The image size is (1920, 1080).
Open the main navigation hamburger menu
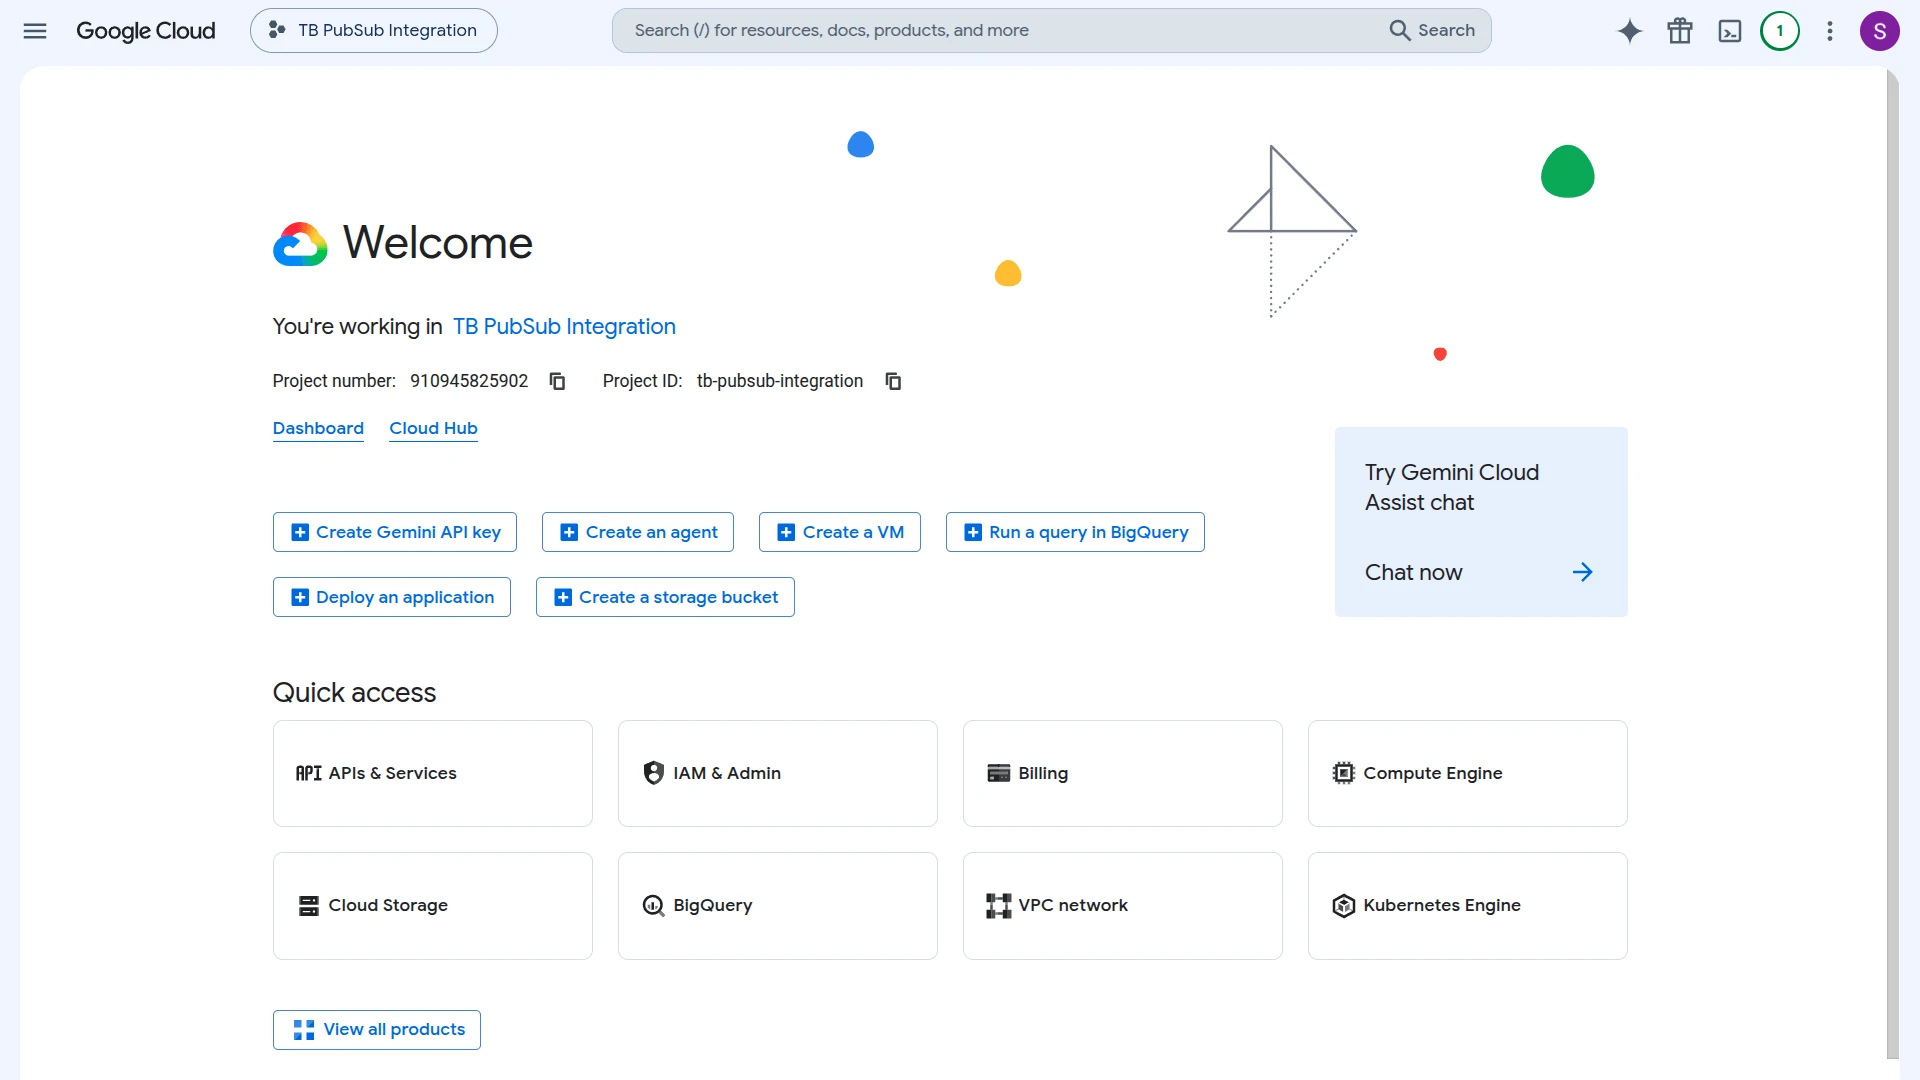(x=35, y=30)
